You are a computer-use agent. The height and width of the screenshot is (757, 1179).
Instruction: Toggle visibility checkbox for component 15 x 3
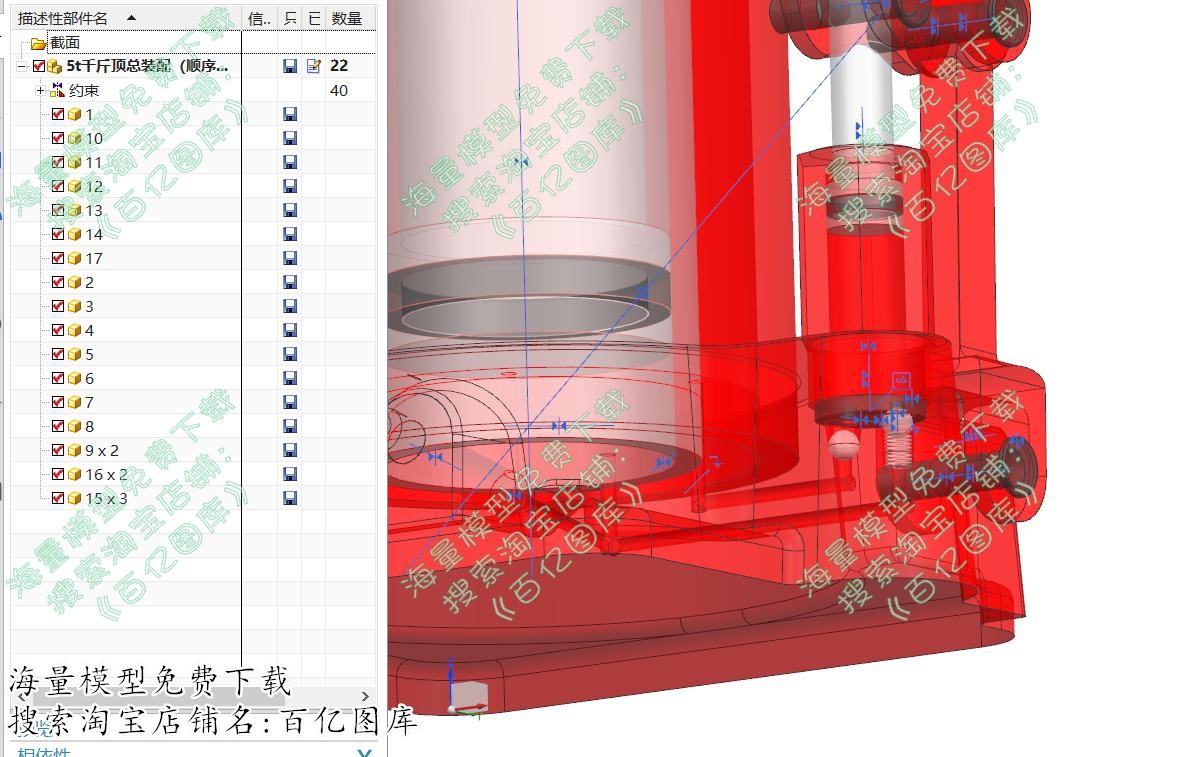pos(58,498)
